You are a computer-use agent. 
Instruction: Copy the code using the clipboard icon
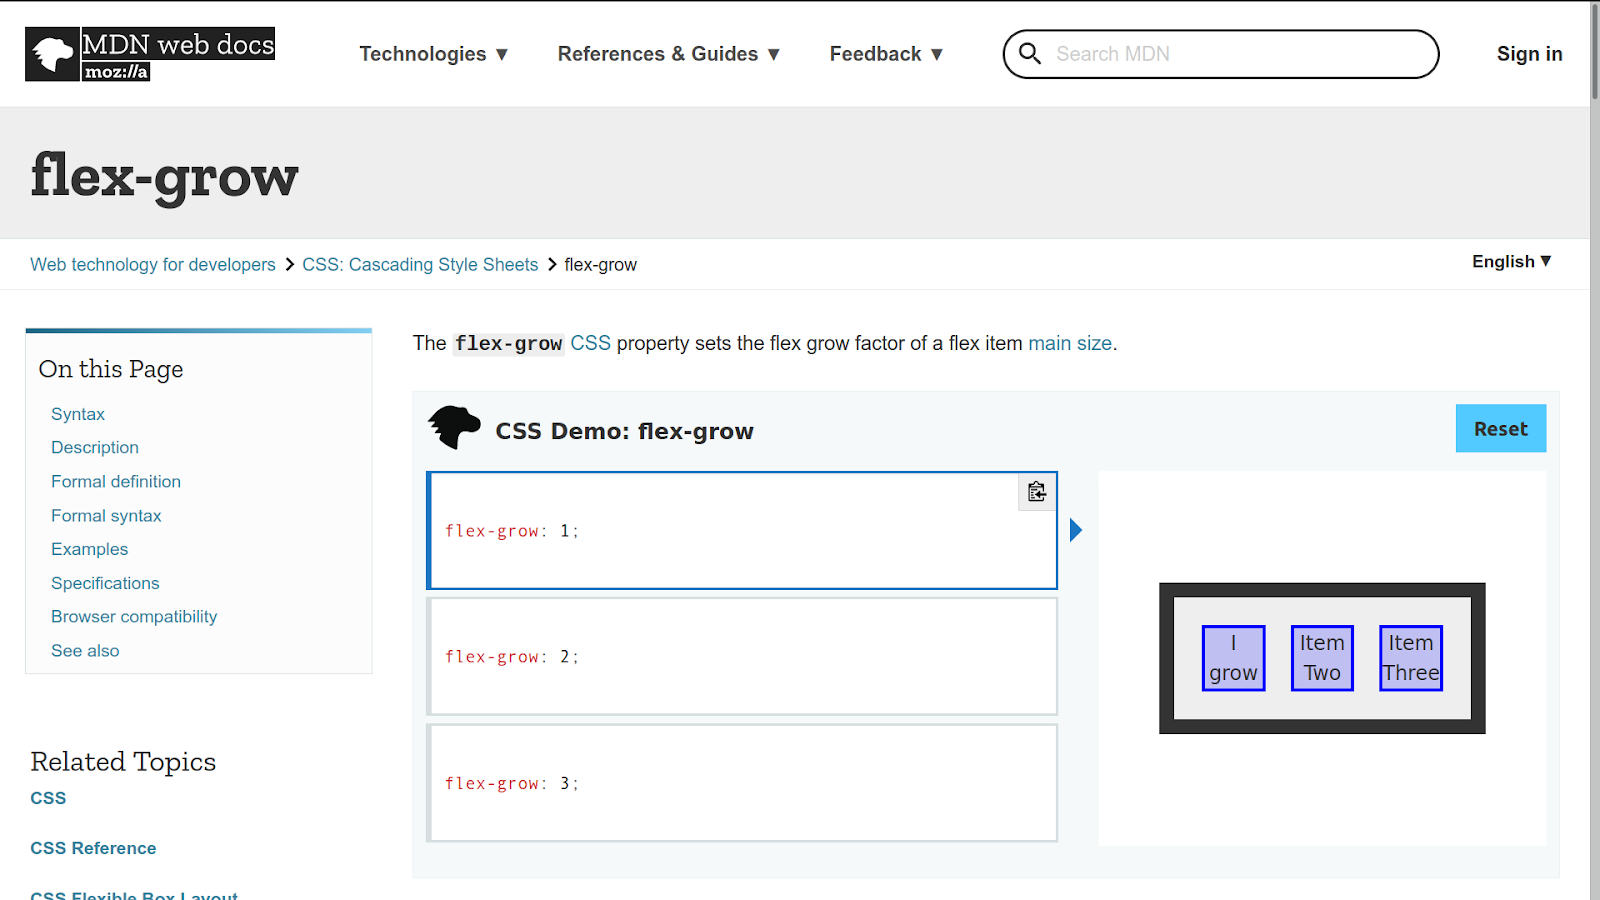tap(1036, 492)
